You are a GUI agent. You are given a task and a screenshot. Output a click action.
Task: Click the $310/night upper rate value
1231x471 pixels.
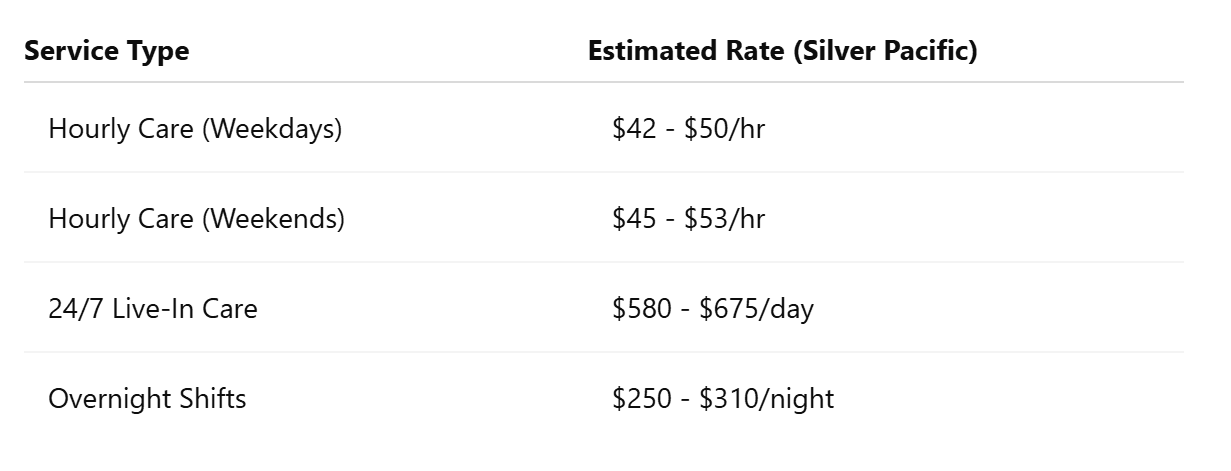[766, 399]
